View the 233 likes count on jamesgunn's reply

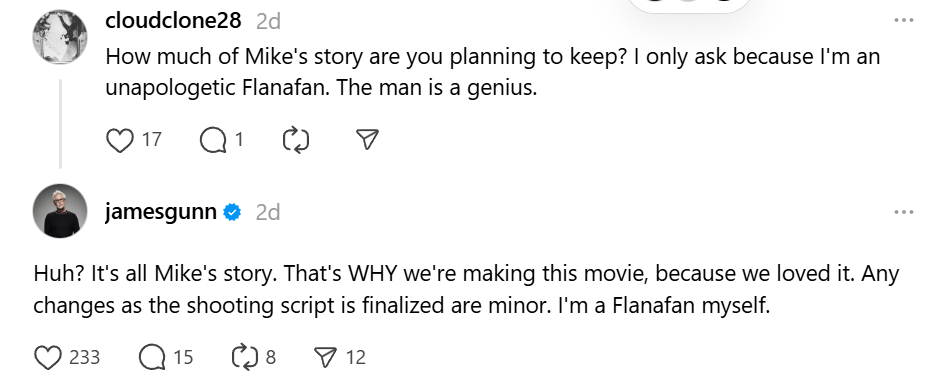tap(84, 357)
